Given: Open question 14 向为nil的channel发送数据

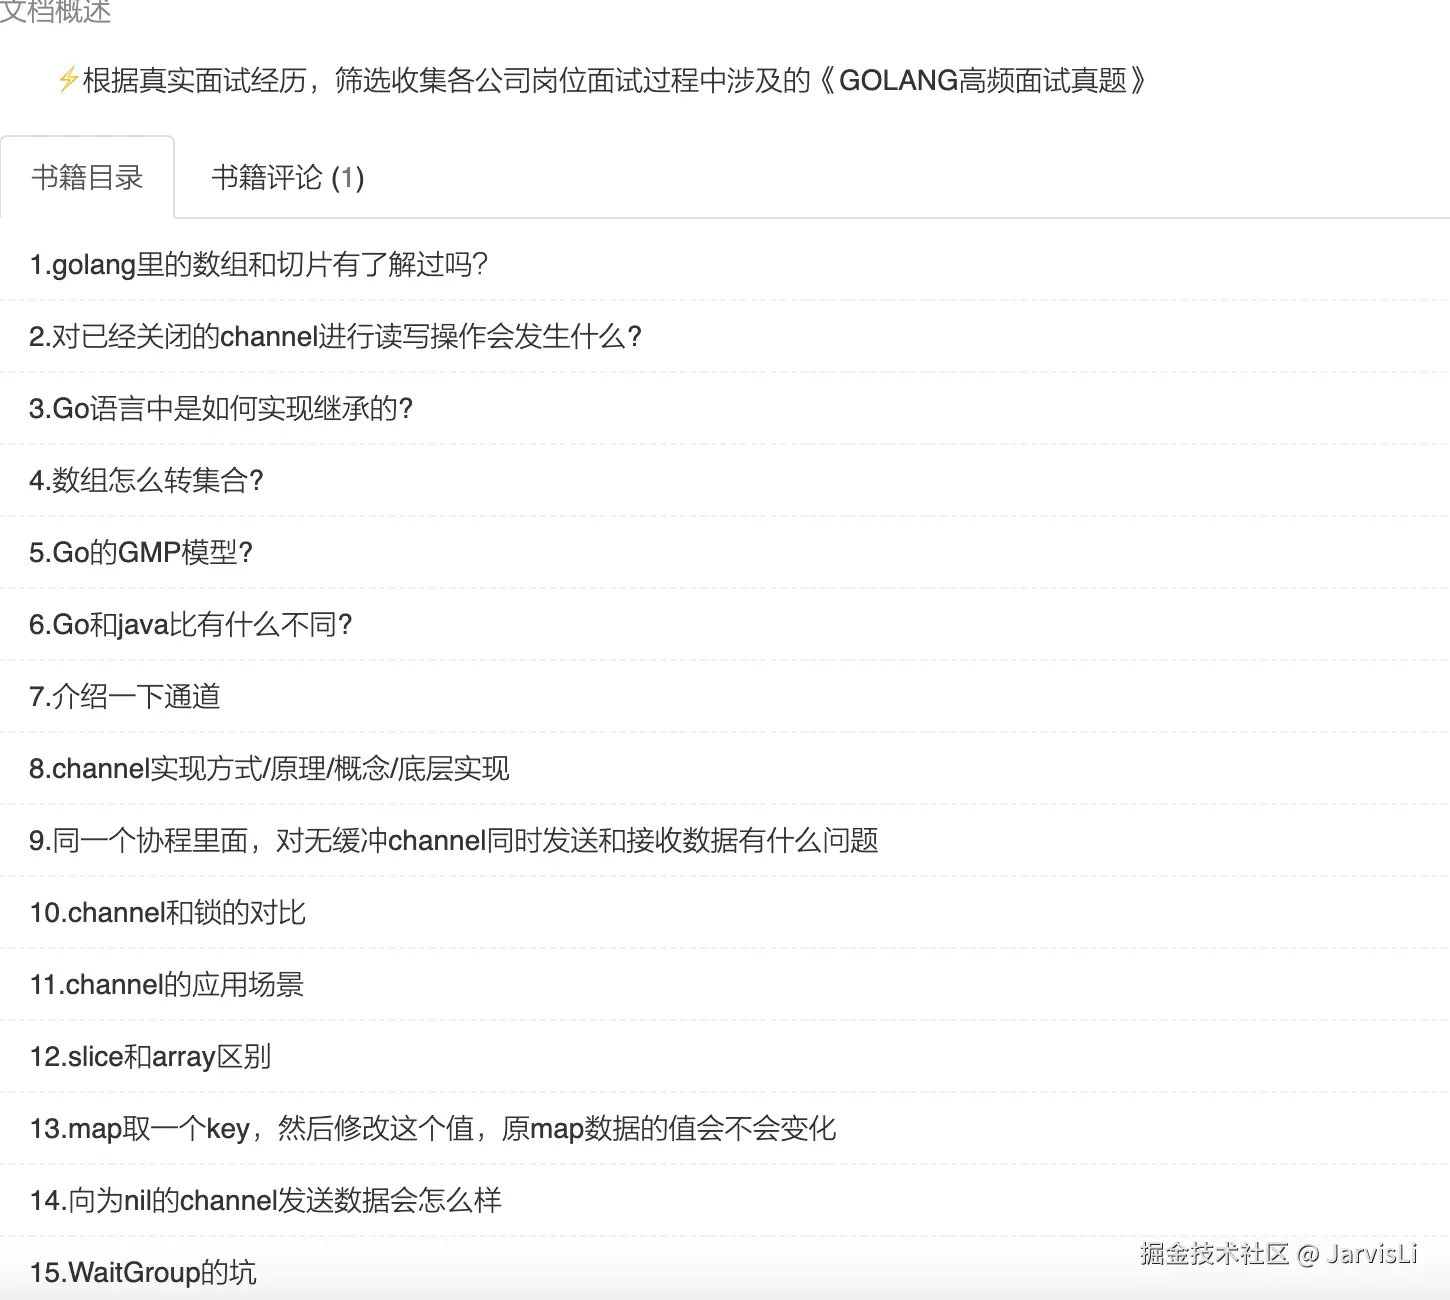Looking at the screenshot, I should (266, 1200).
